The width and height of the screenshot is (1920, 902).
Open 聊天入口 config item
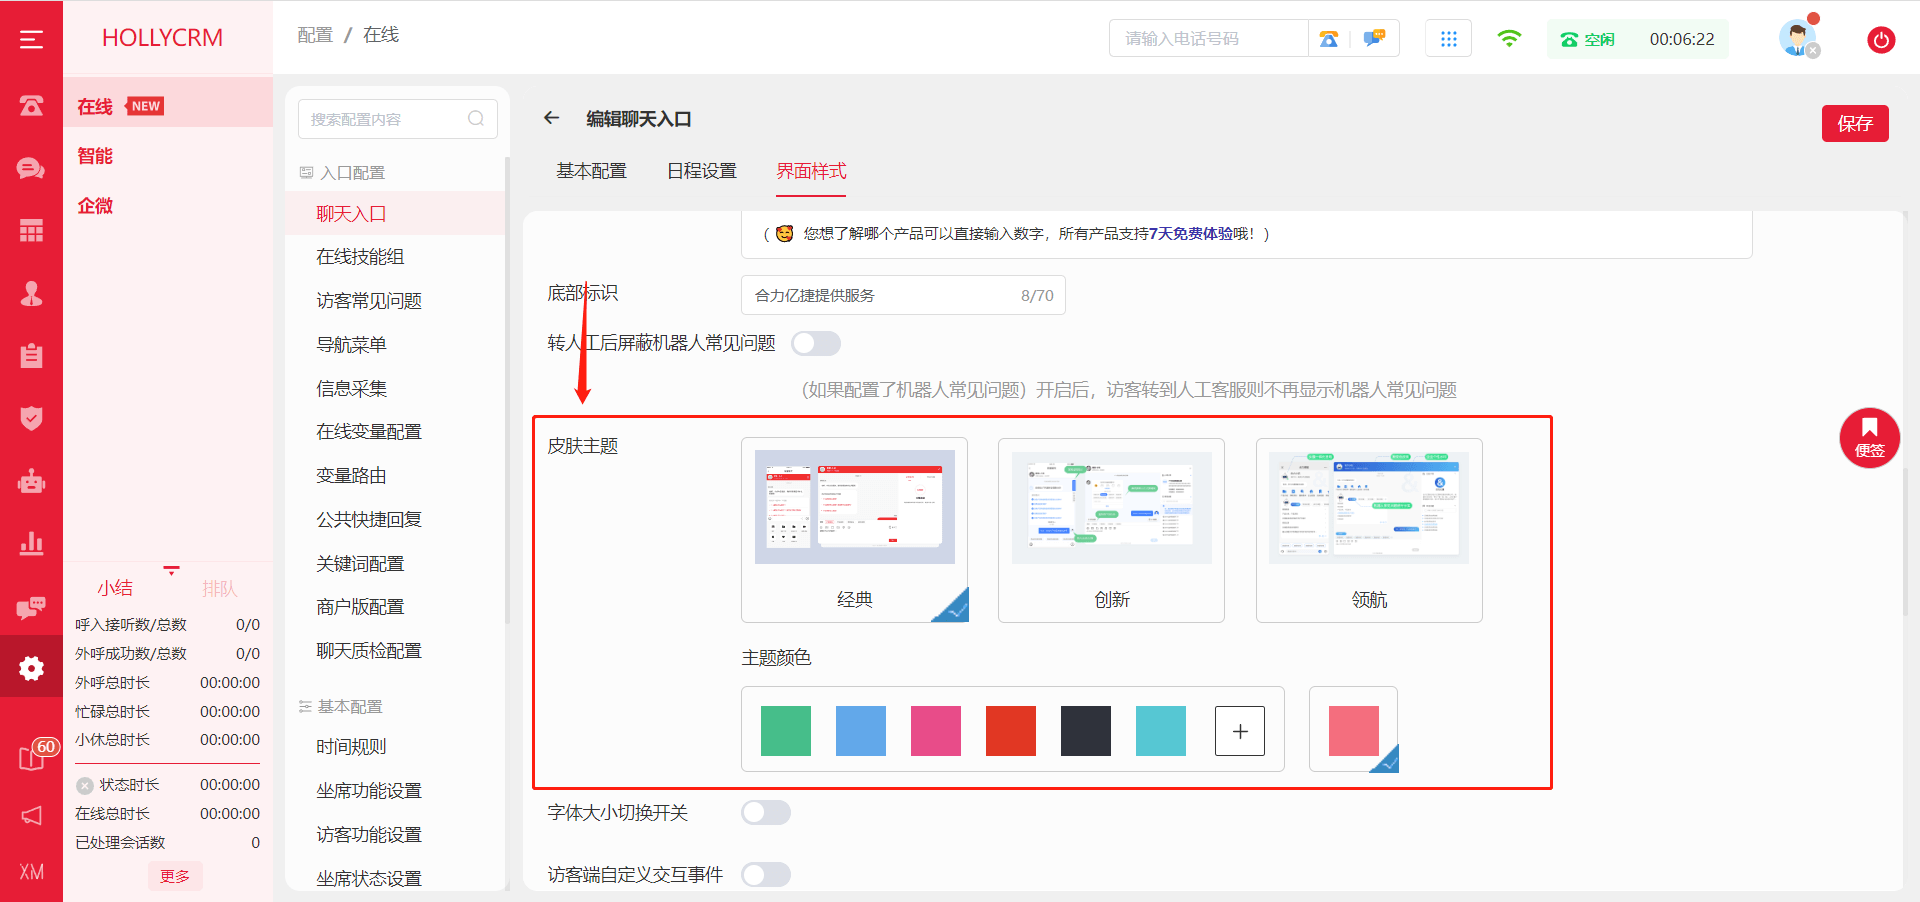[x=394, y=213]
